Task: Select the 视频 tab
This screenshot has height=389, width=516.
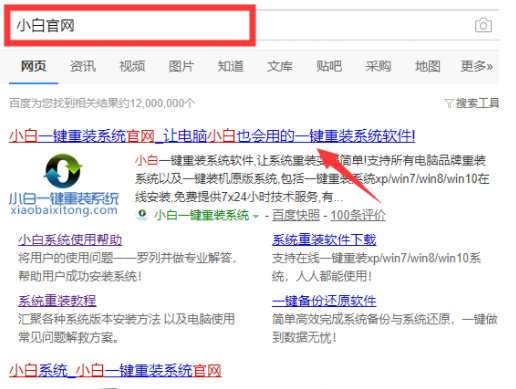Action: 132,66
